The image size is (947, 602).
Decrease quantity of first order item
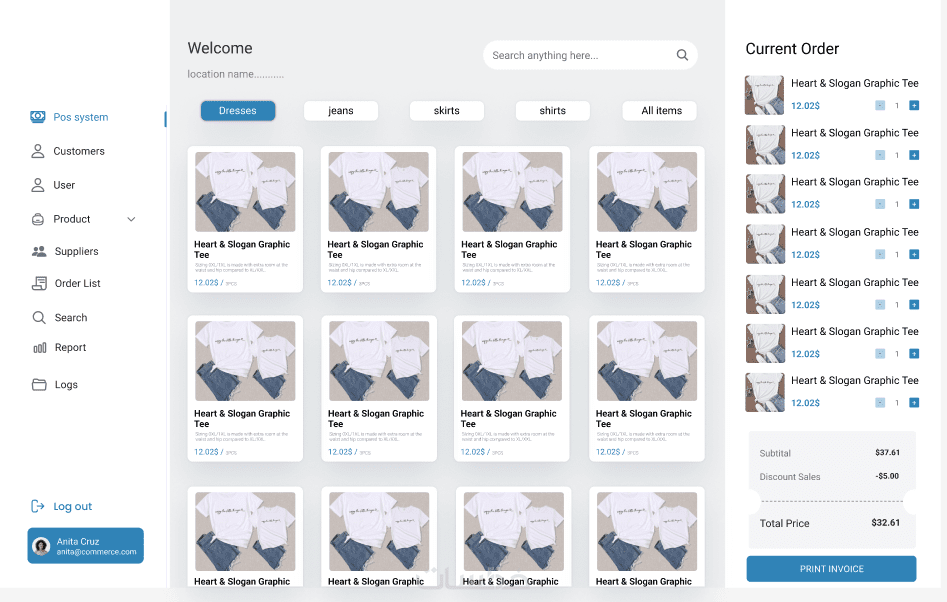point(880,106)
